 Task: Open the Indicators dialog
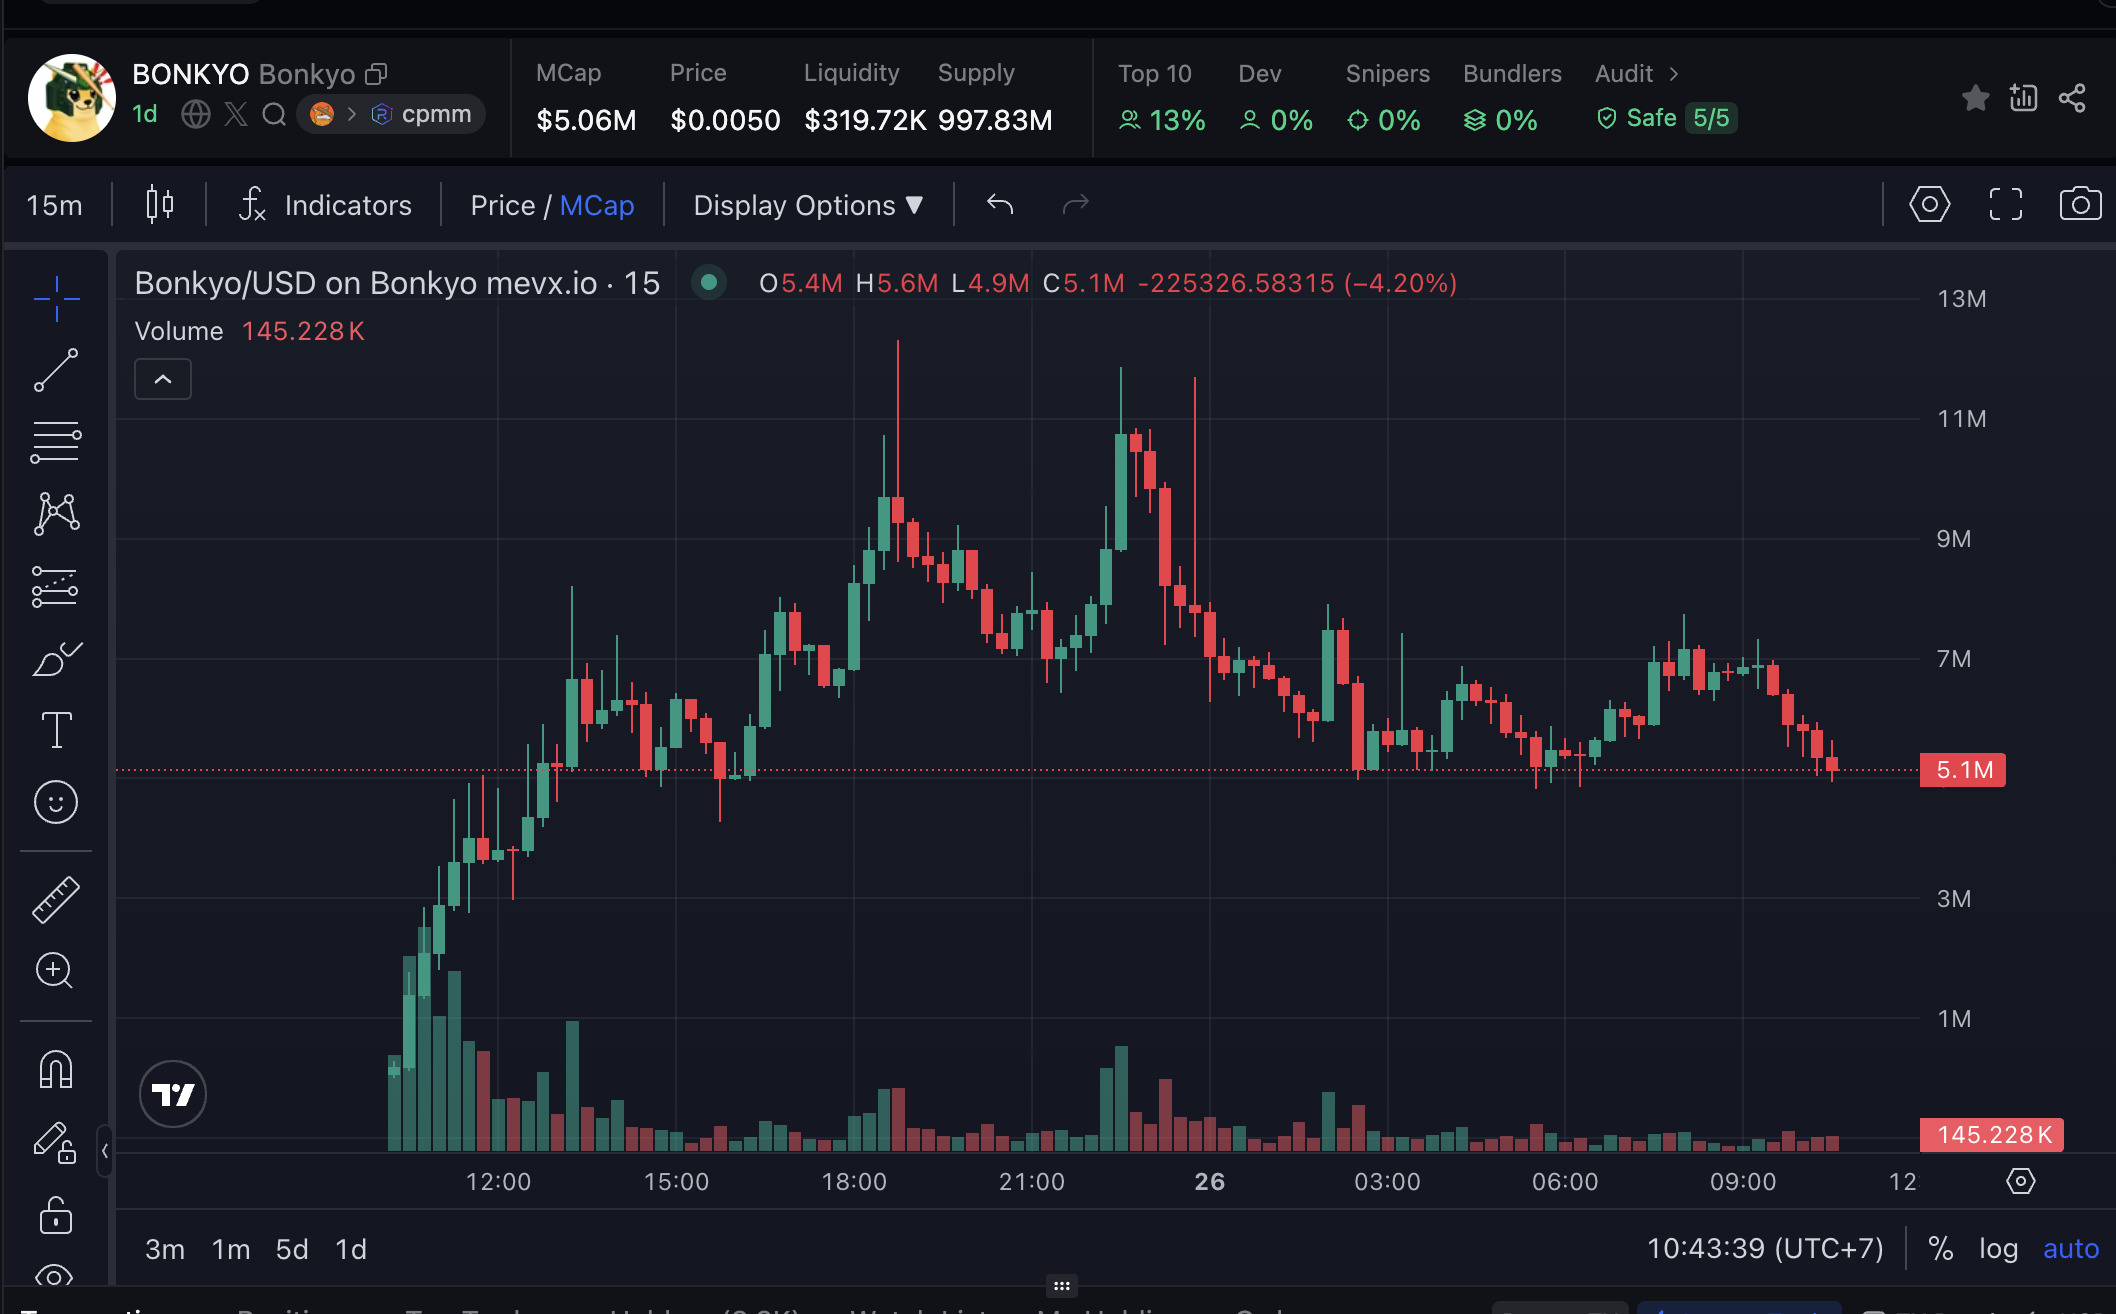coord(325,205)
